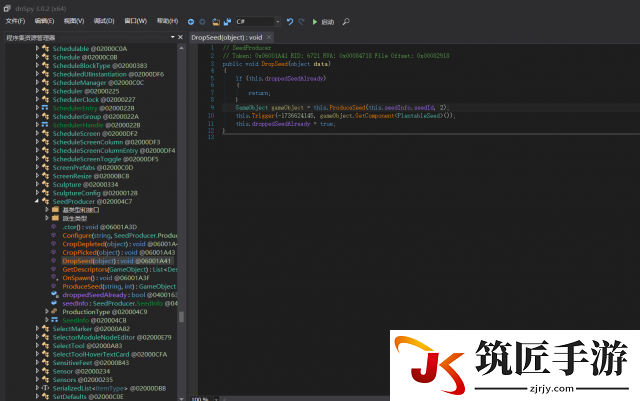Open the 编辑(E) menu
Screen dimensions: 640x401
tap(44, 21)
